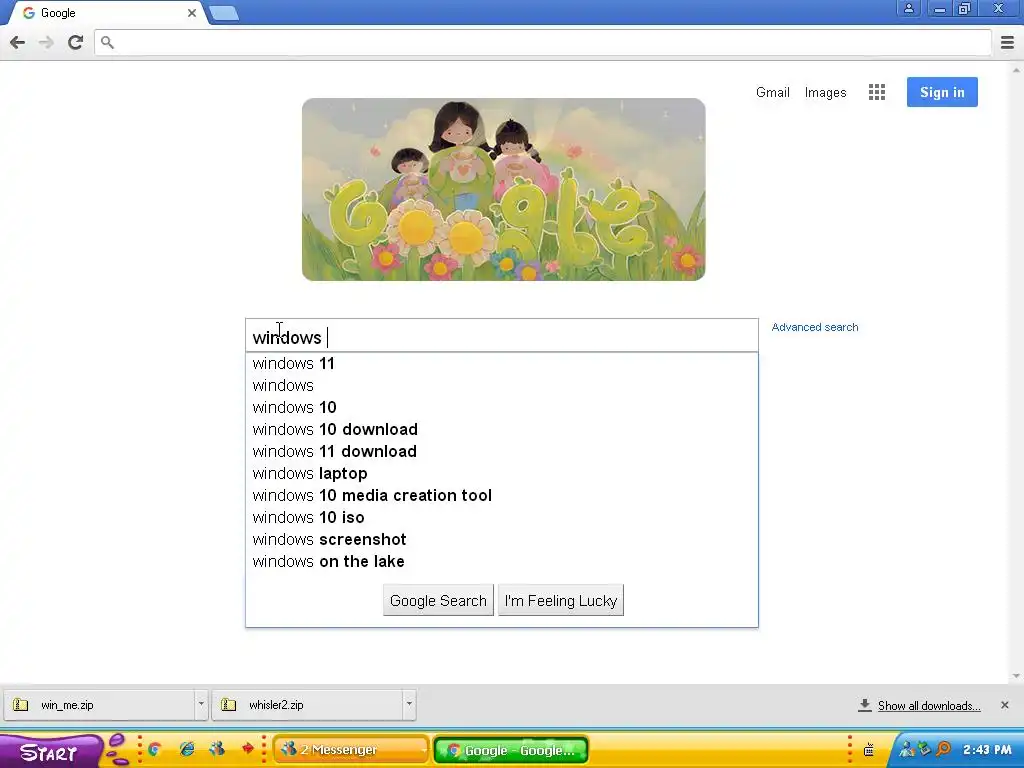Click the page scrollbar up arrow
Image resolution: width=1024 pixels, height=768 pixels.
(1016, 69)
